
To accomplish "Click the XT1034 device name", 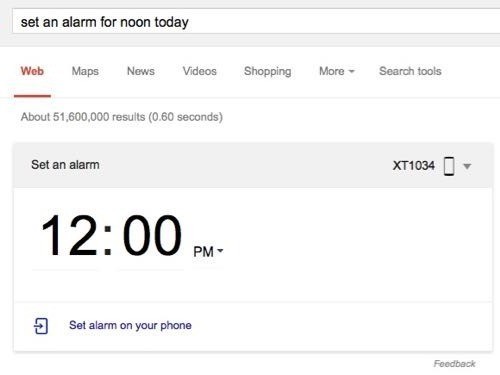I will pyautogui.click(x=413, y=165).
